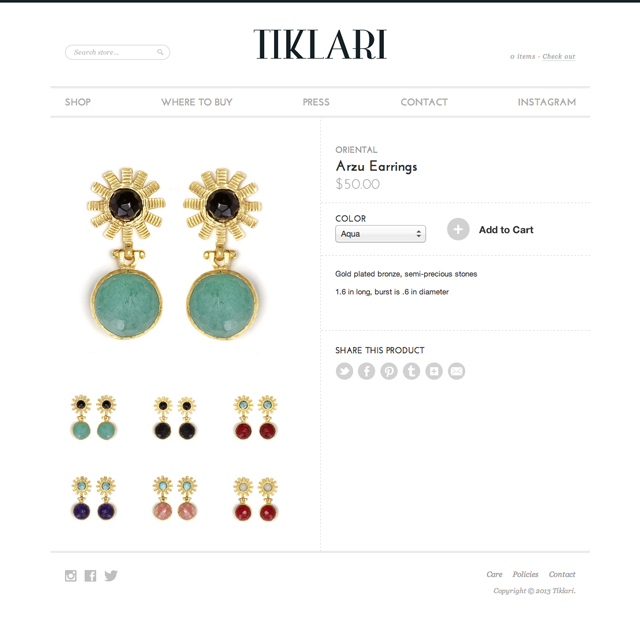
Task: Share product on Facebook icon
Action: coord(366,371)
